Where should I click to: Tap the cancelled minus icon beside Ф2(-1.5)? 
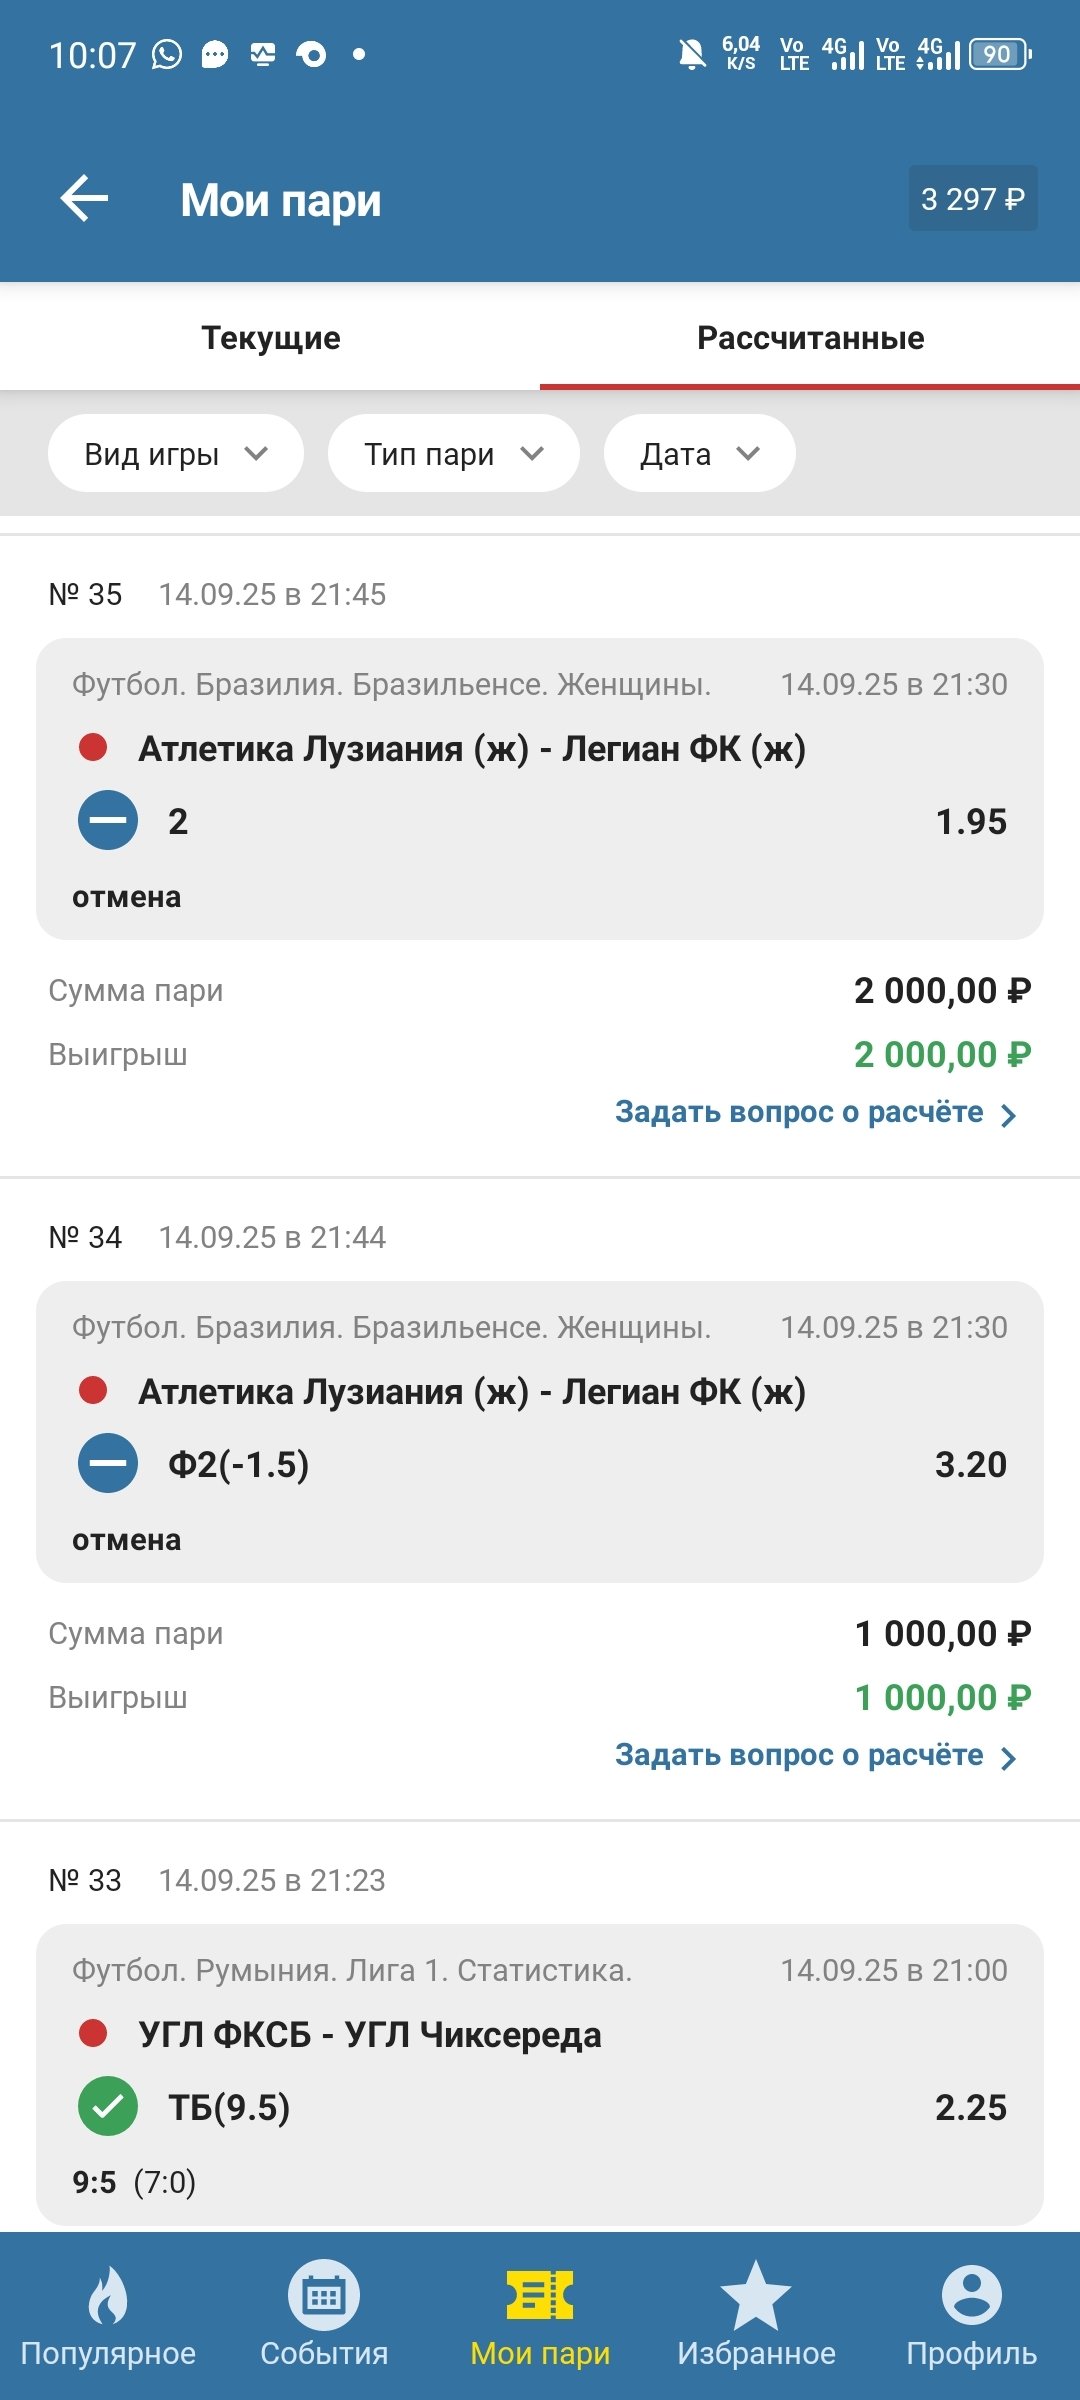[x=108, y=1464]
